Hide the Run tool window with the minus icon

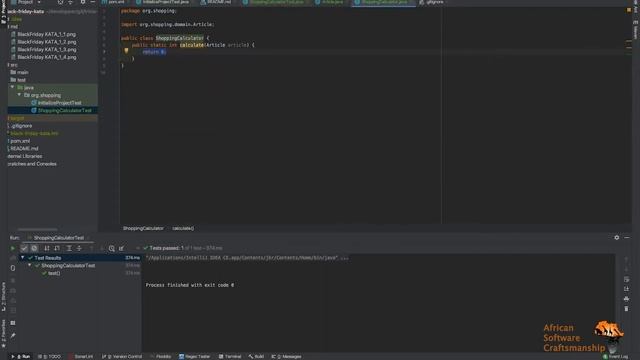(627, 238)
